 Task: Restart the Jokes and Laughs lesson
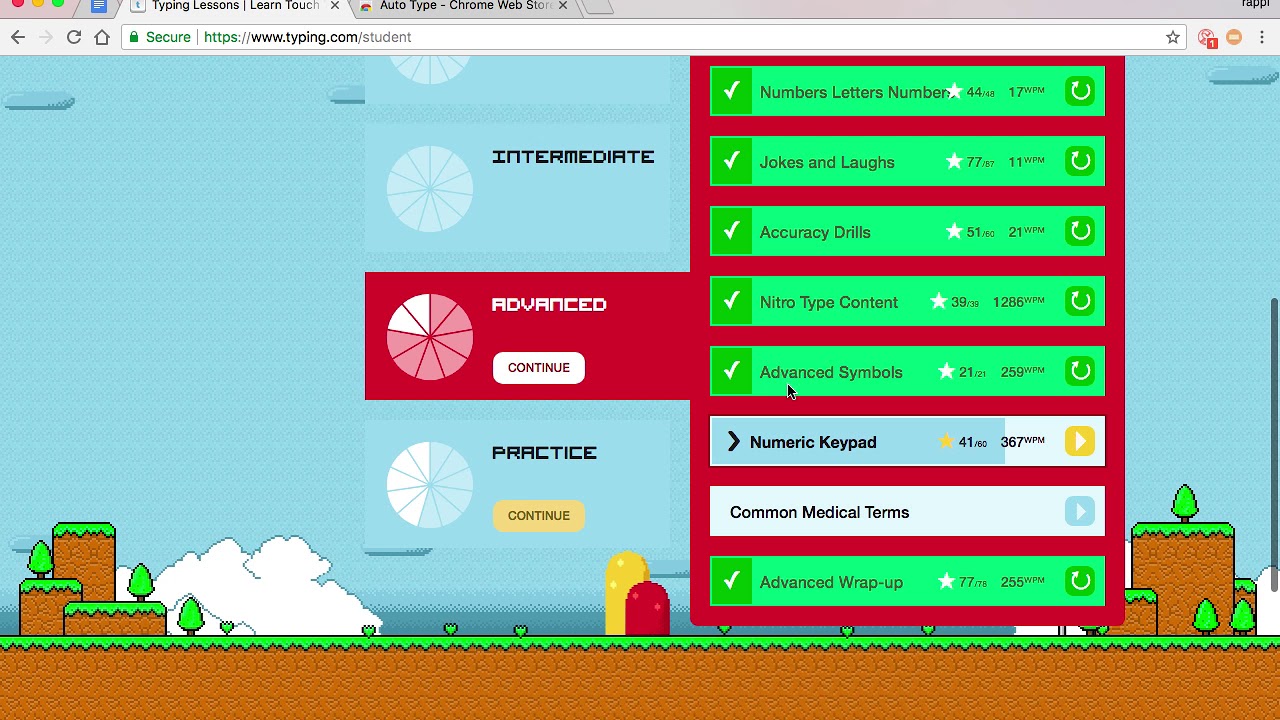coord(1080,161)
